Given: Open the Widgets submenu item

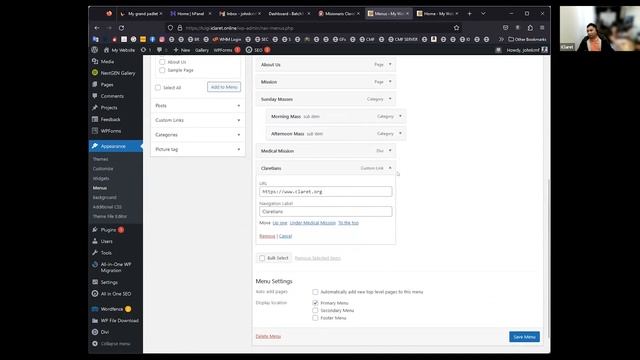Looking at the screenshot, I should click(101, 178).
